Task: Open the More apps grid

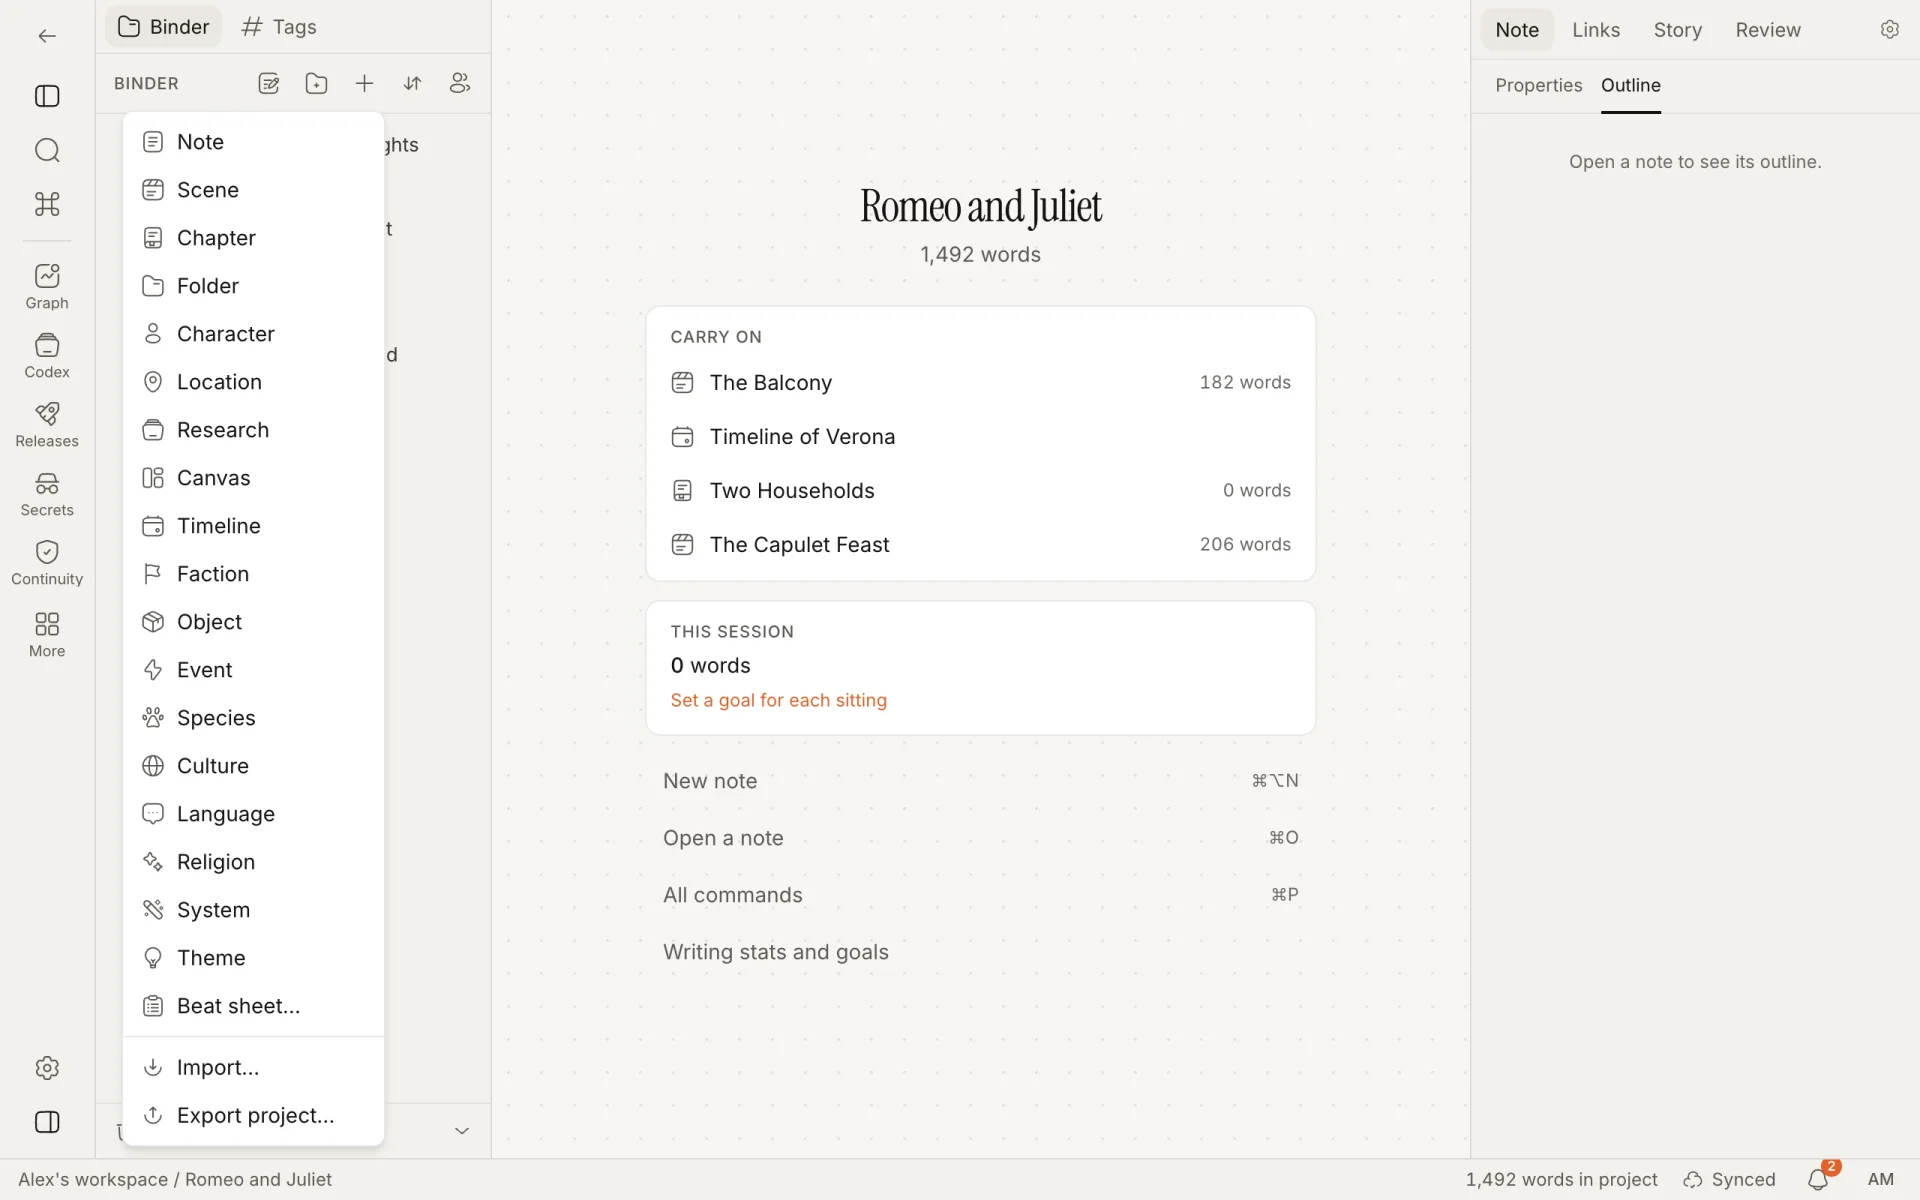Action: click(x=47, y=635)
